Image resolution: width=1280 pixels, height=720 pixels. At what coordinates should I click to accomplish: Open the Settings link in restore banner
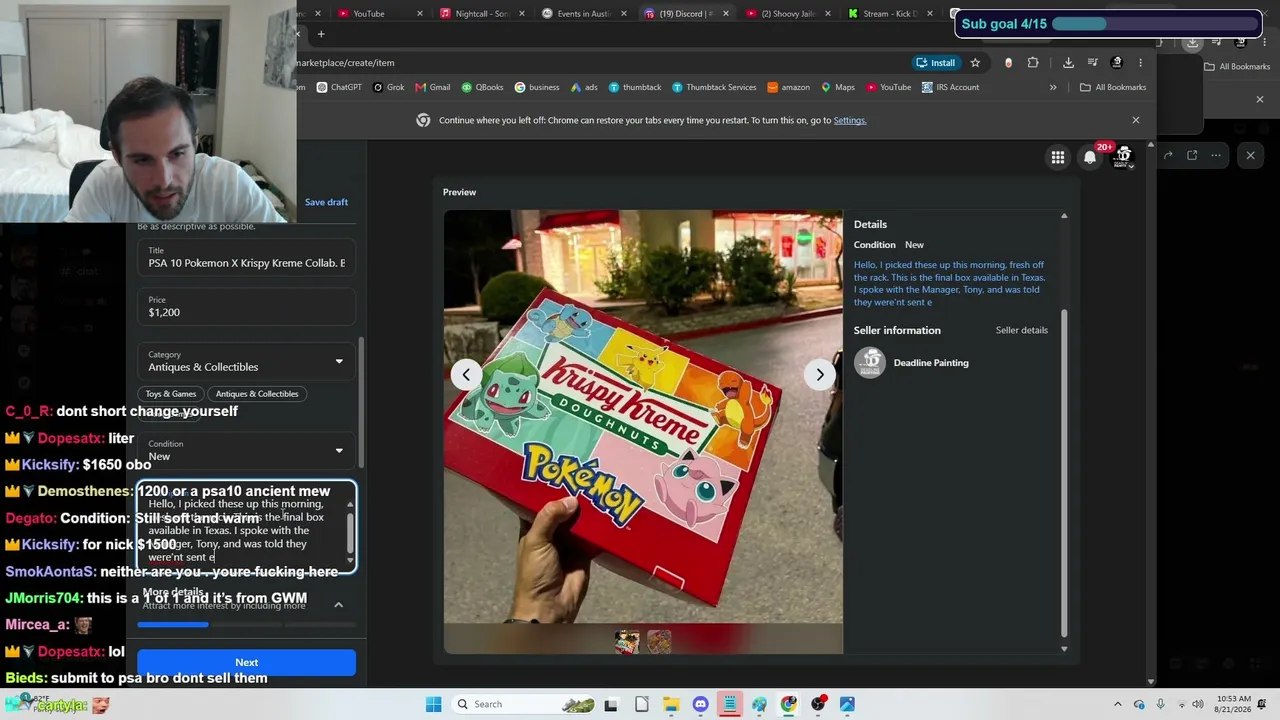tap(849, 120)
